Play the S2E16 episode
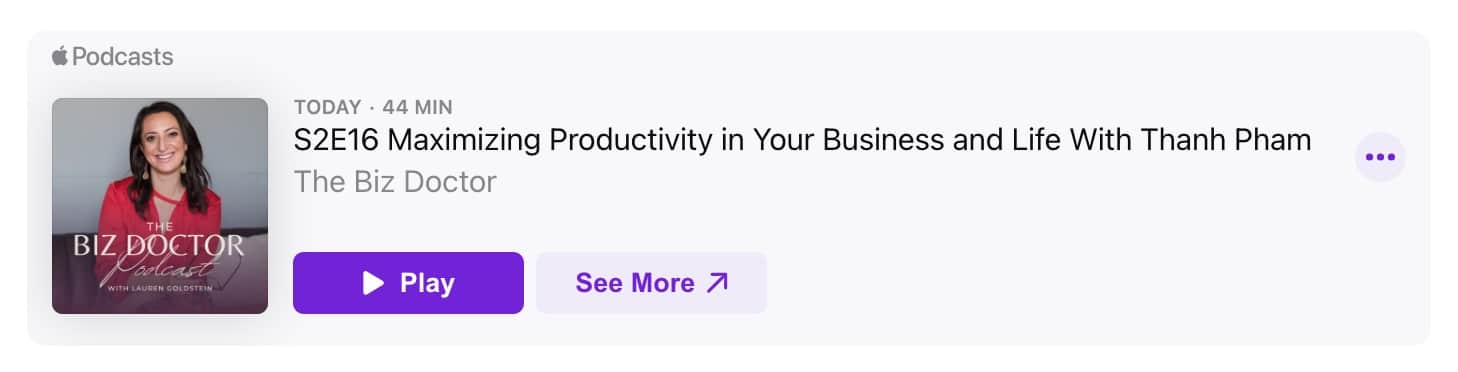1458x372 pixels. point(408,283)
